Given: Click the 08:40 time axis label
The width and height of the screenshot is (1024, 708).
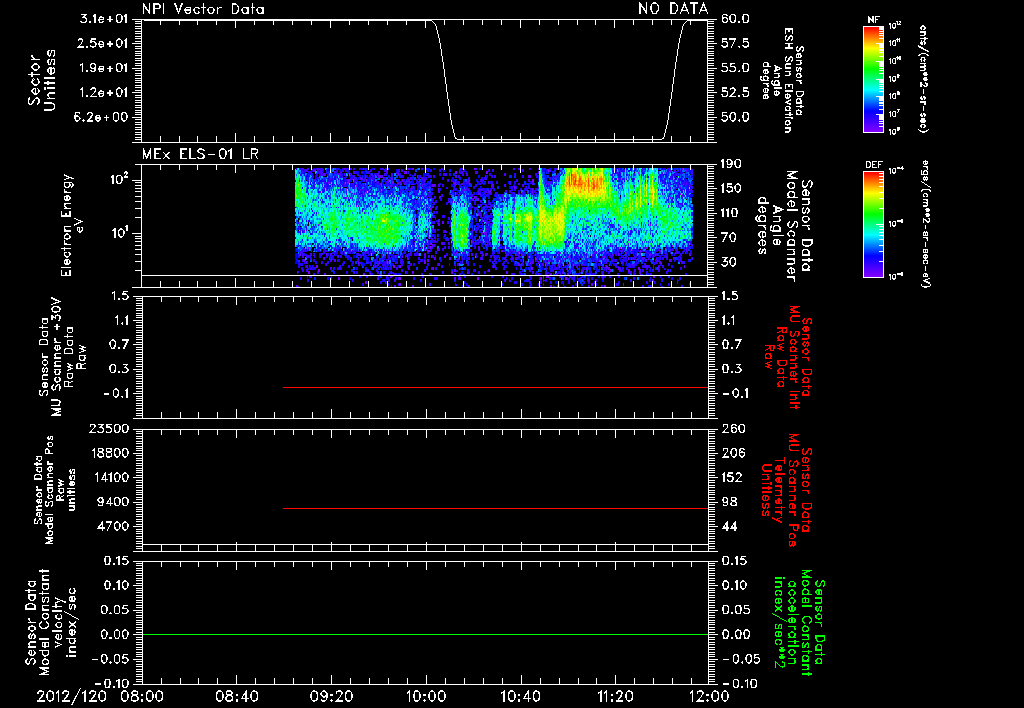Looking at the screenshot, I should pyautogui.click(x=236, y=696).
